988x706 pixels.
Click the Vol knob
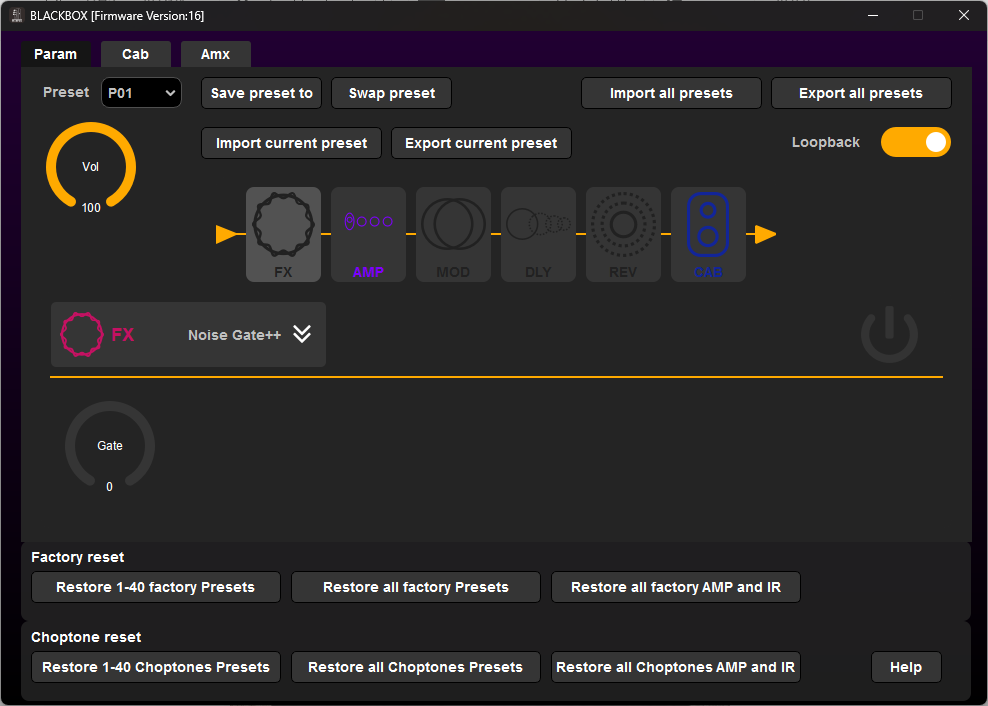click(91, 166)
